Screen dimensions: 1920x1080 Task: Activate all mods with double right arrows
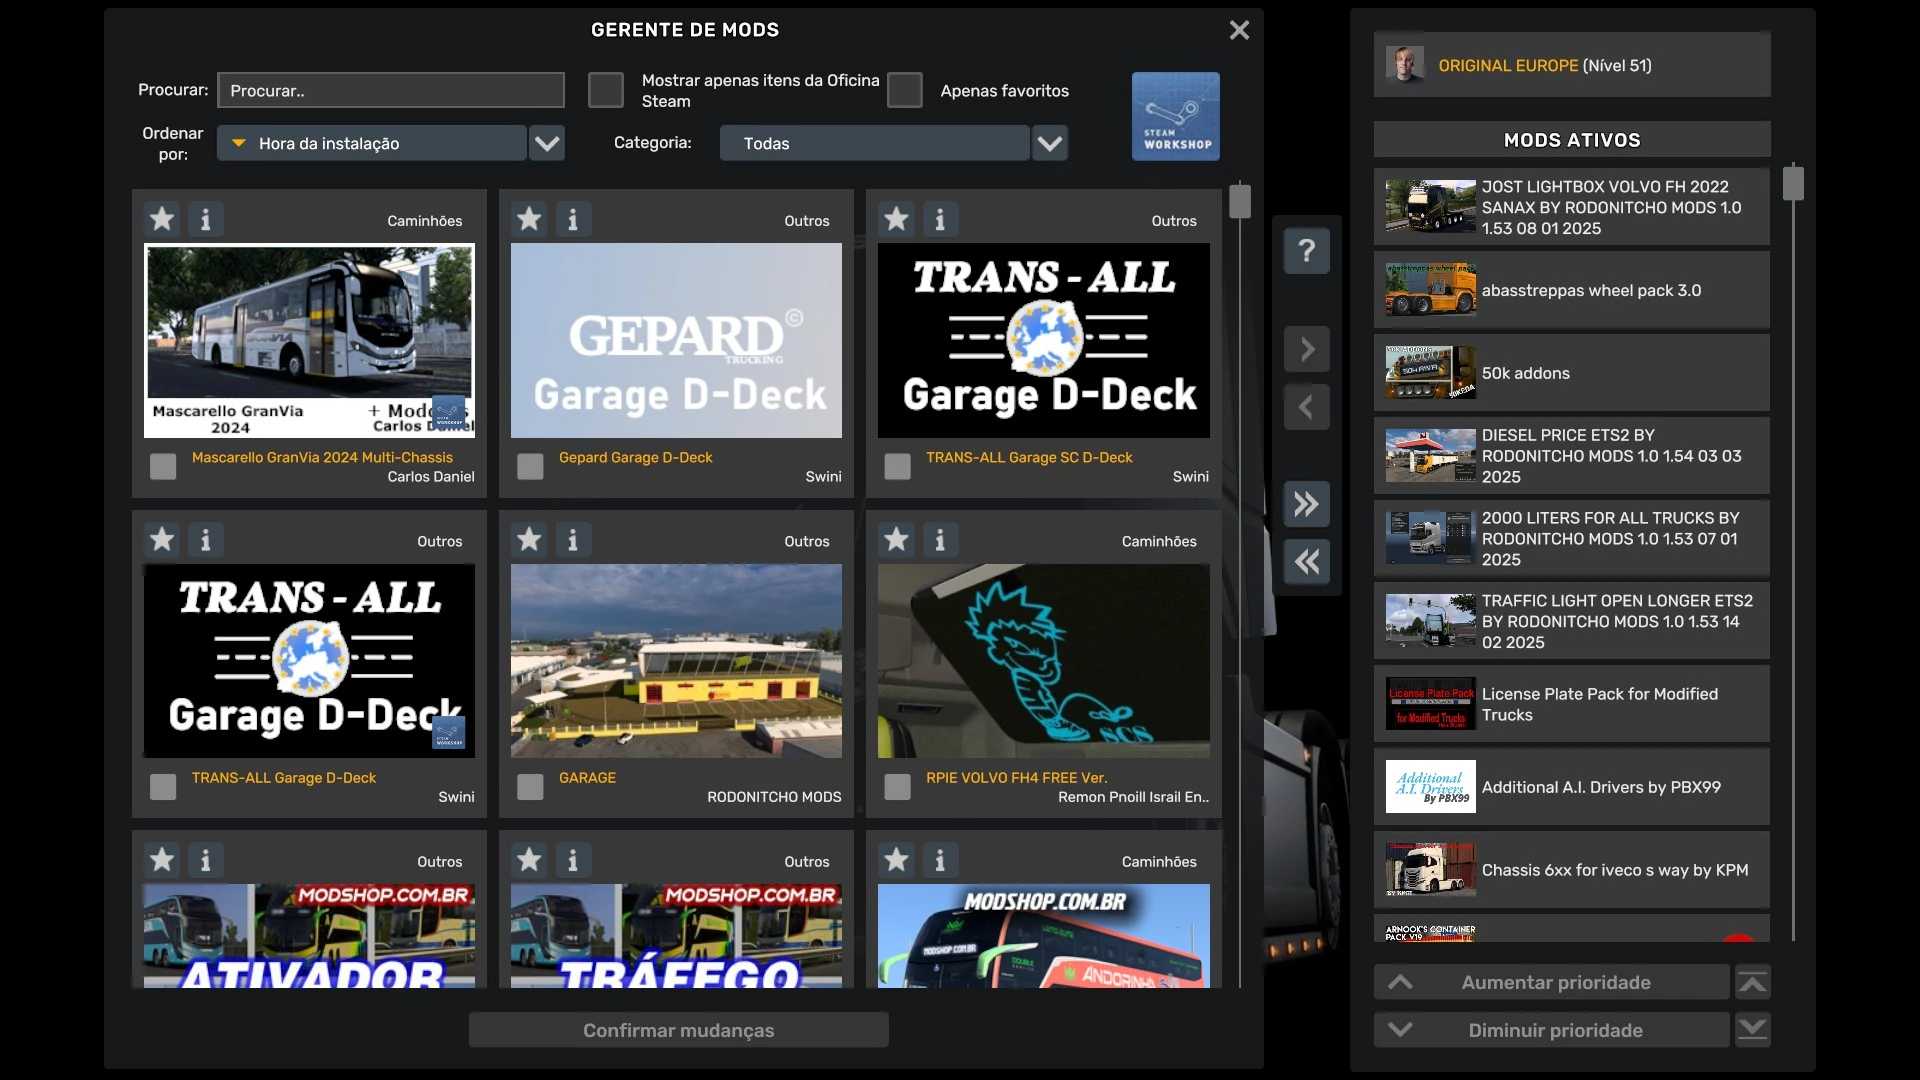1306,504
